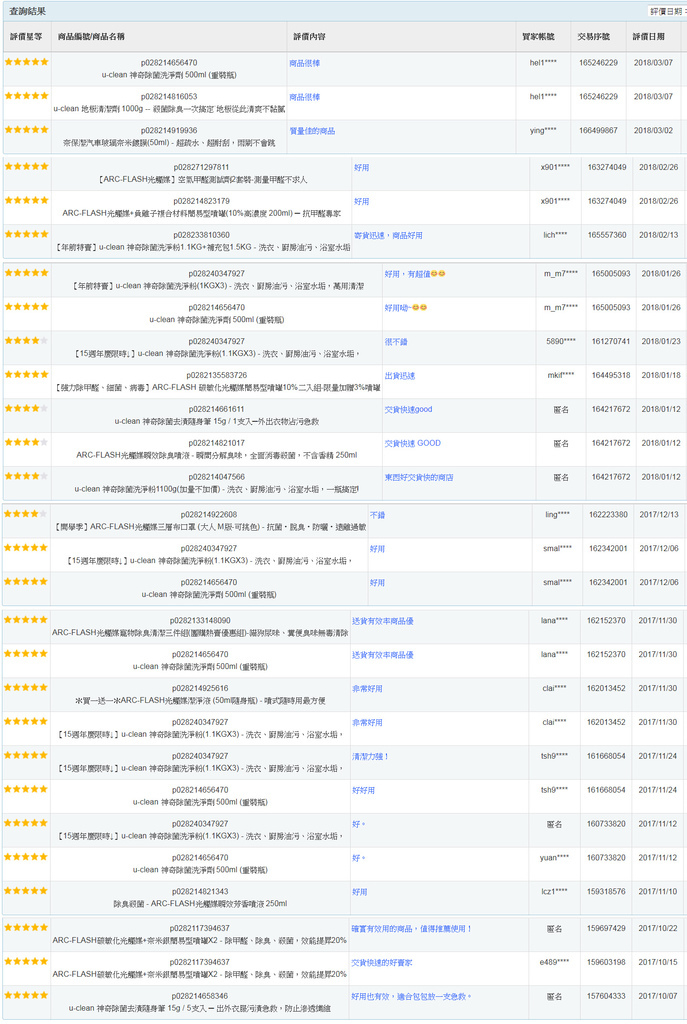Click transaction number 165557360
The width and height of the screenshot is (687, 1024).
click(x=607, y=235)
